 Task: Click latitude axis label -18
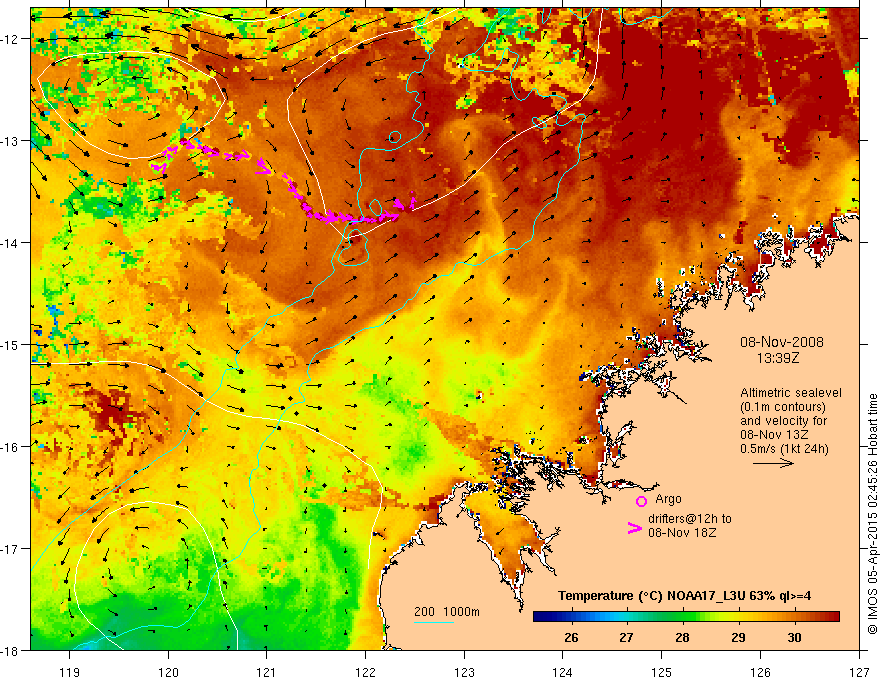pos(10,650)
